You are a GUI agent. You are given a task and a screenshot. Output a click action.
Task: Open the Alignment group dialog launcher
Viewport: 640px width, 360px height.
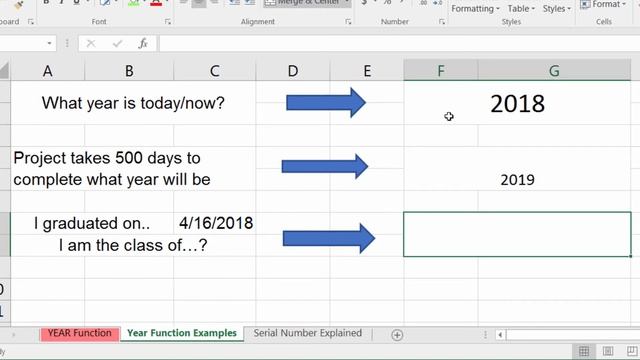348,22
